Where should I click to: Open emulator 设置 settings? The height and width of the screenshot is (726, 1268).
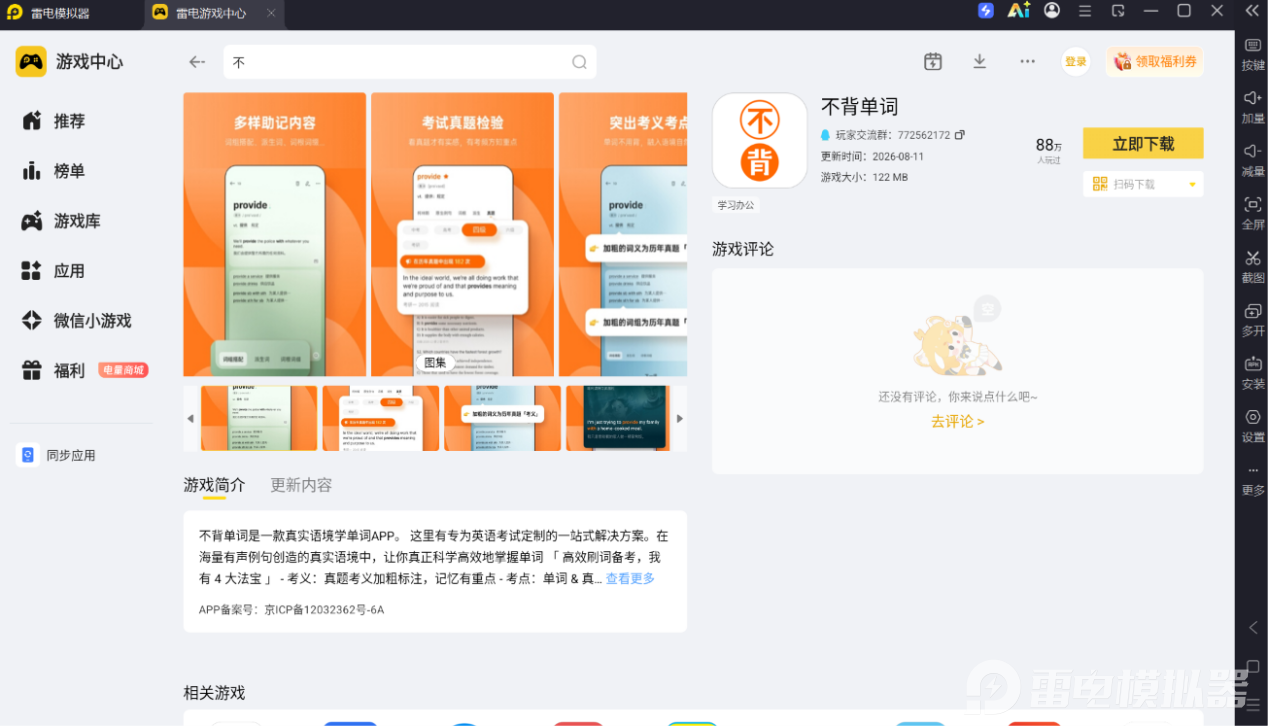(1253, 426)
